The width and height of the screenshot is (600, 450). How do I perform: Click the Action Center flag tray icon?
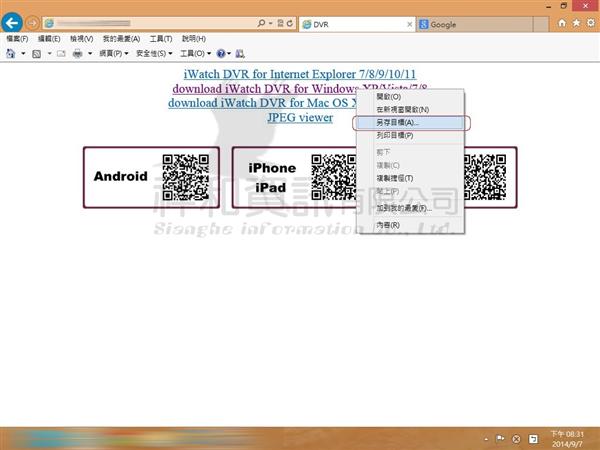coord(499,438)
